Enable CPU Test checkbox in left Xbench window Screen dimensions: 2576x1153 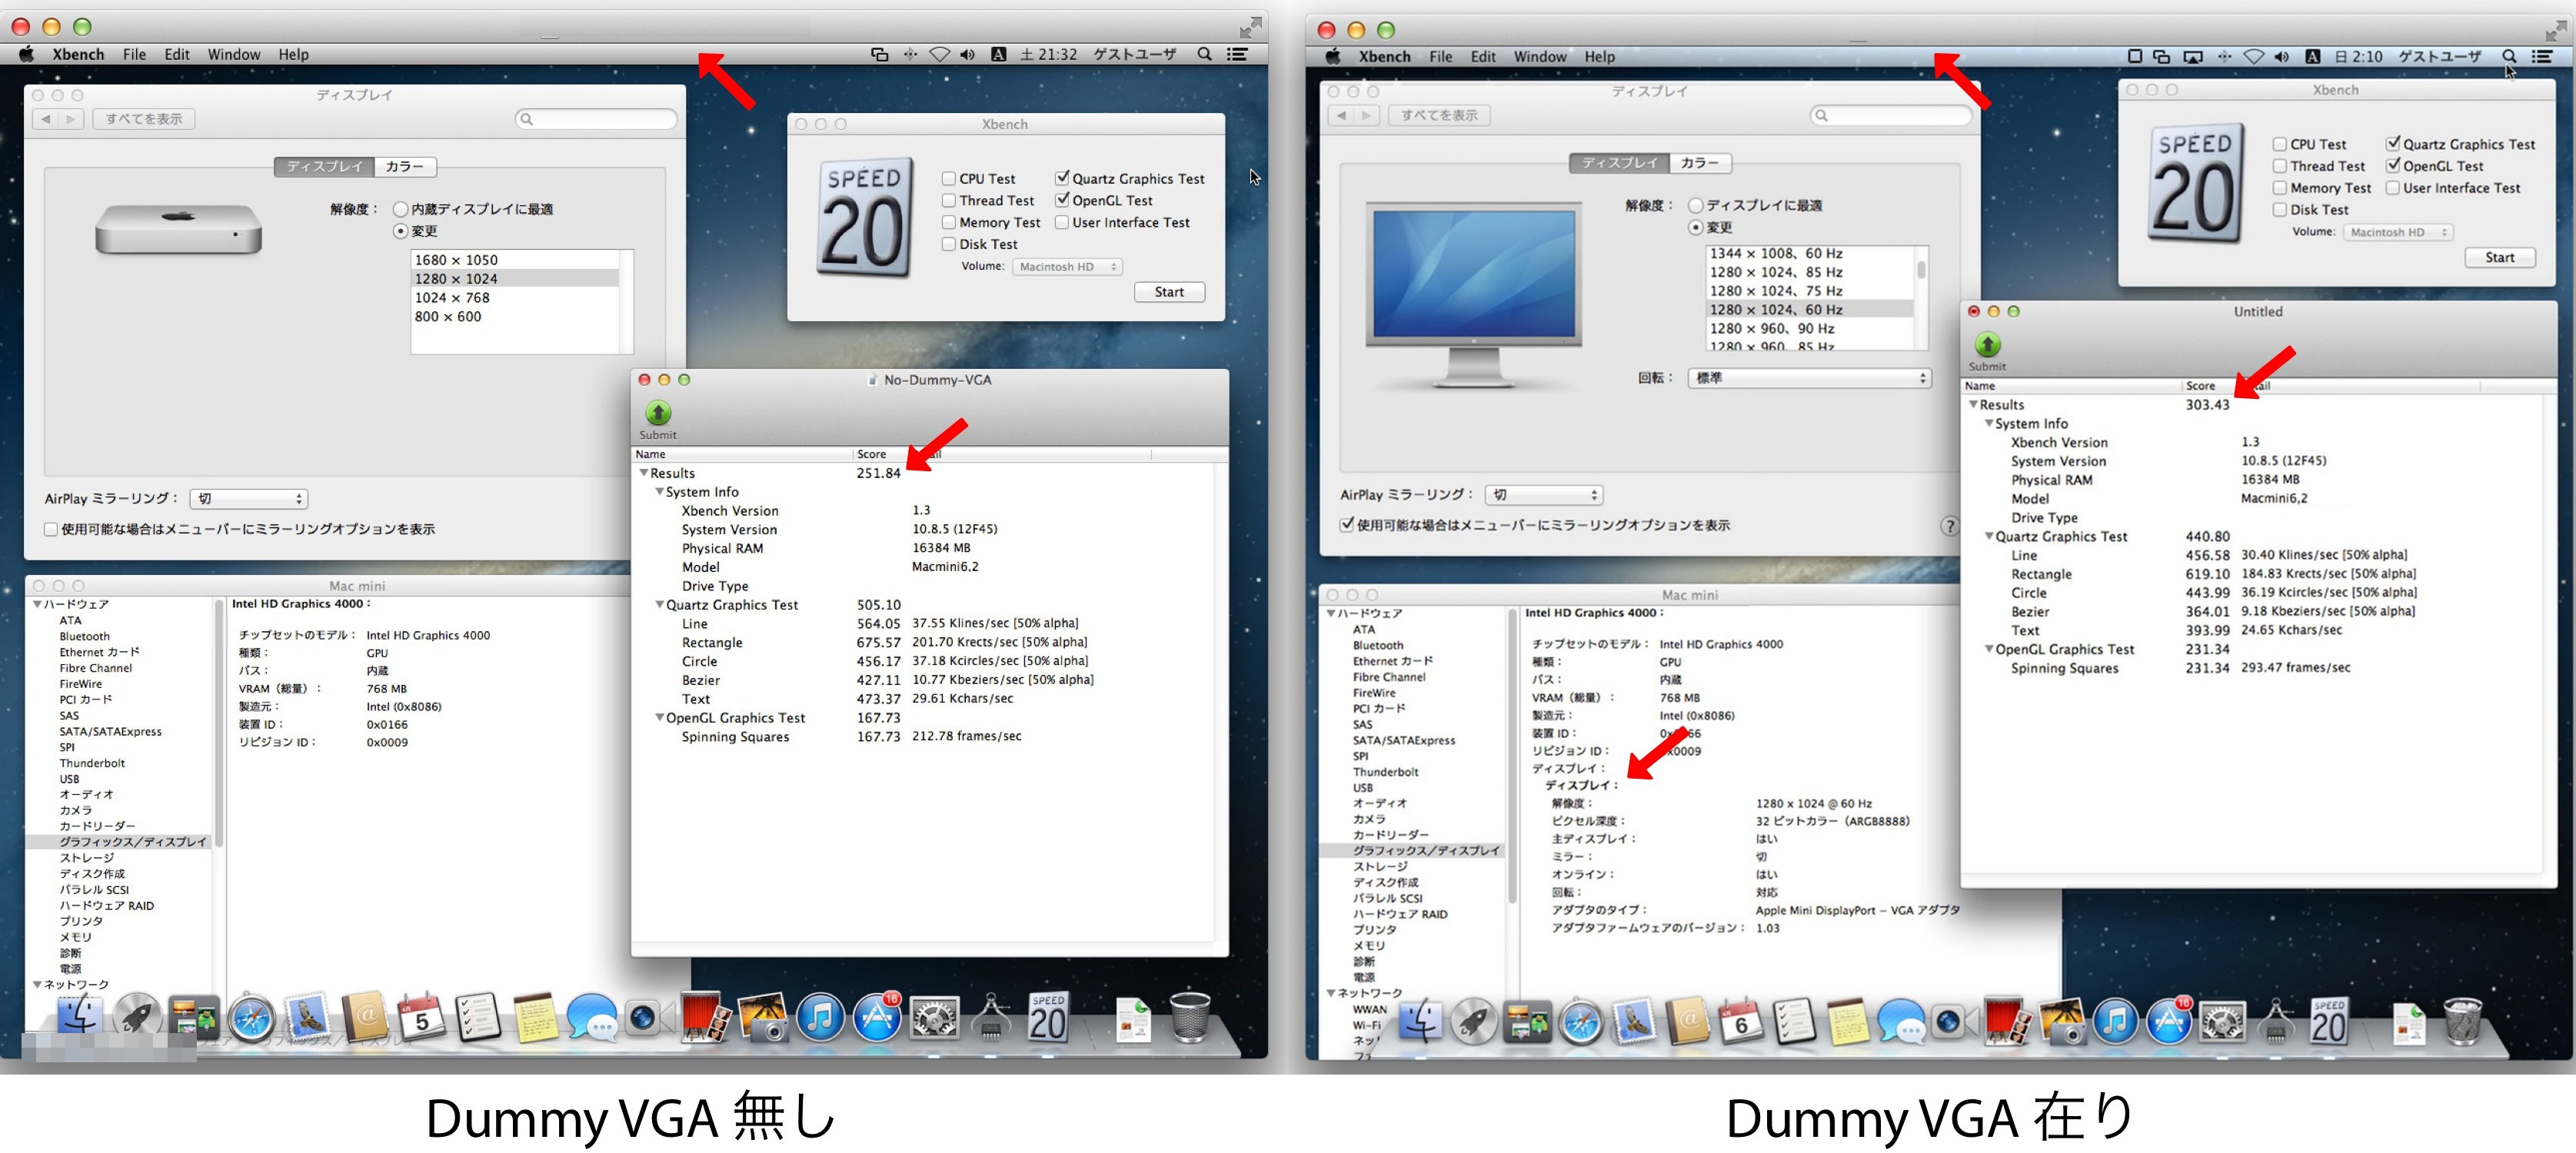click(x=948, y=179)
